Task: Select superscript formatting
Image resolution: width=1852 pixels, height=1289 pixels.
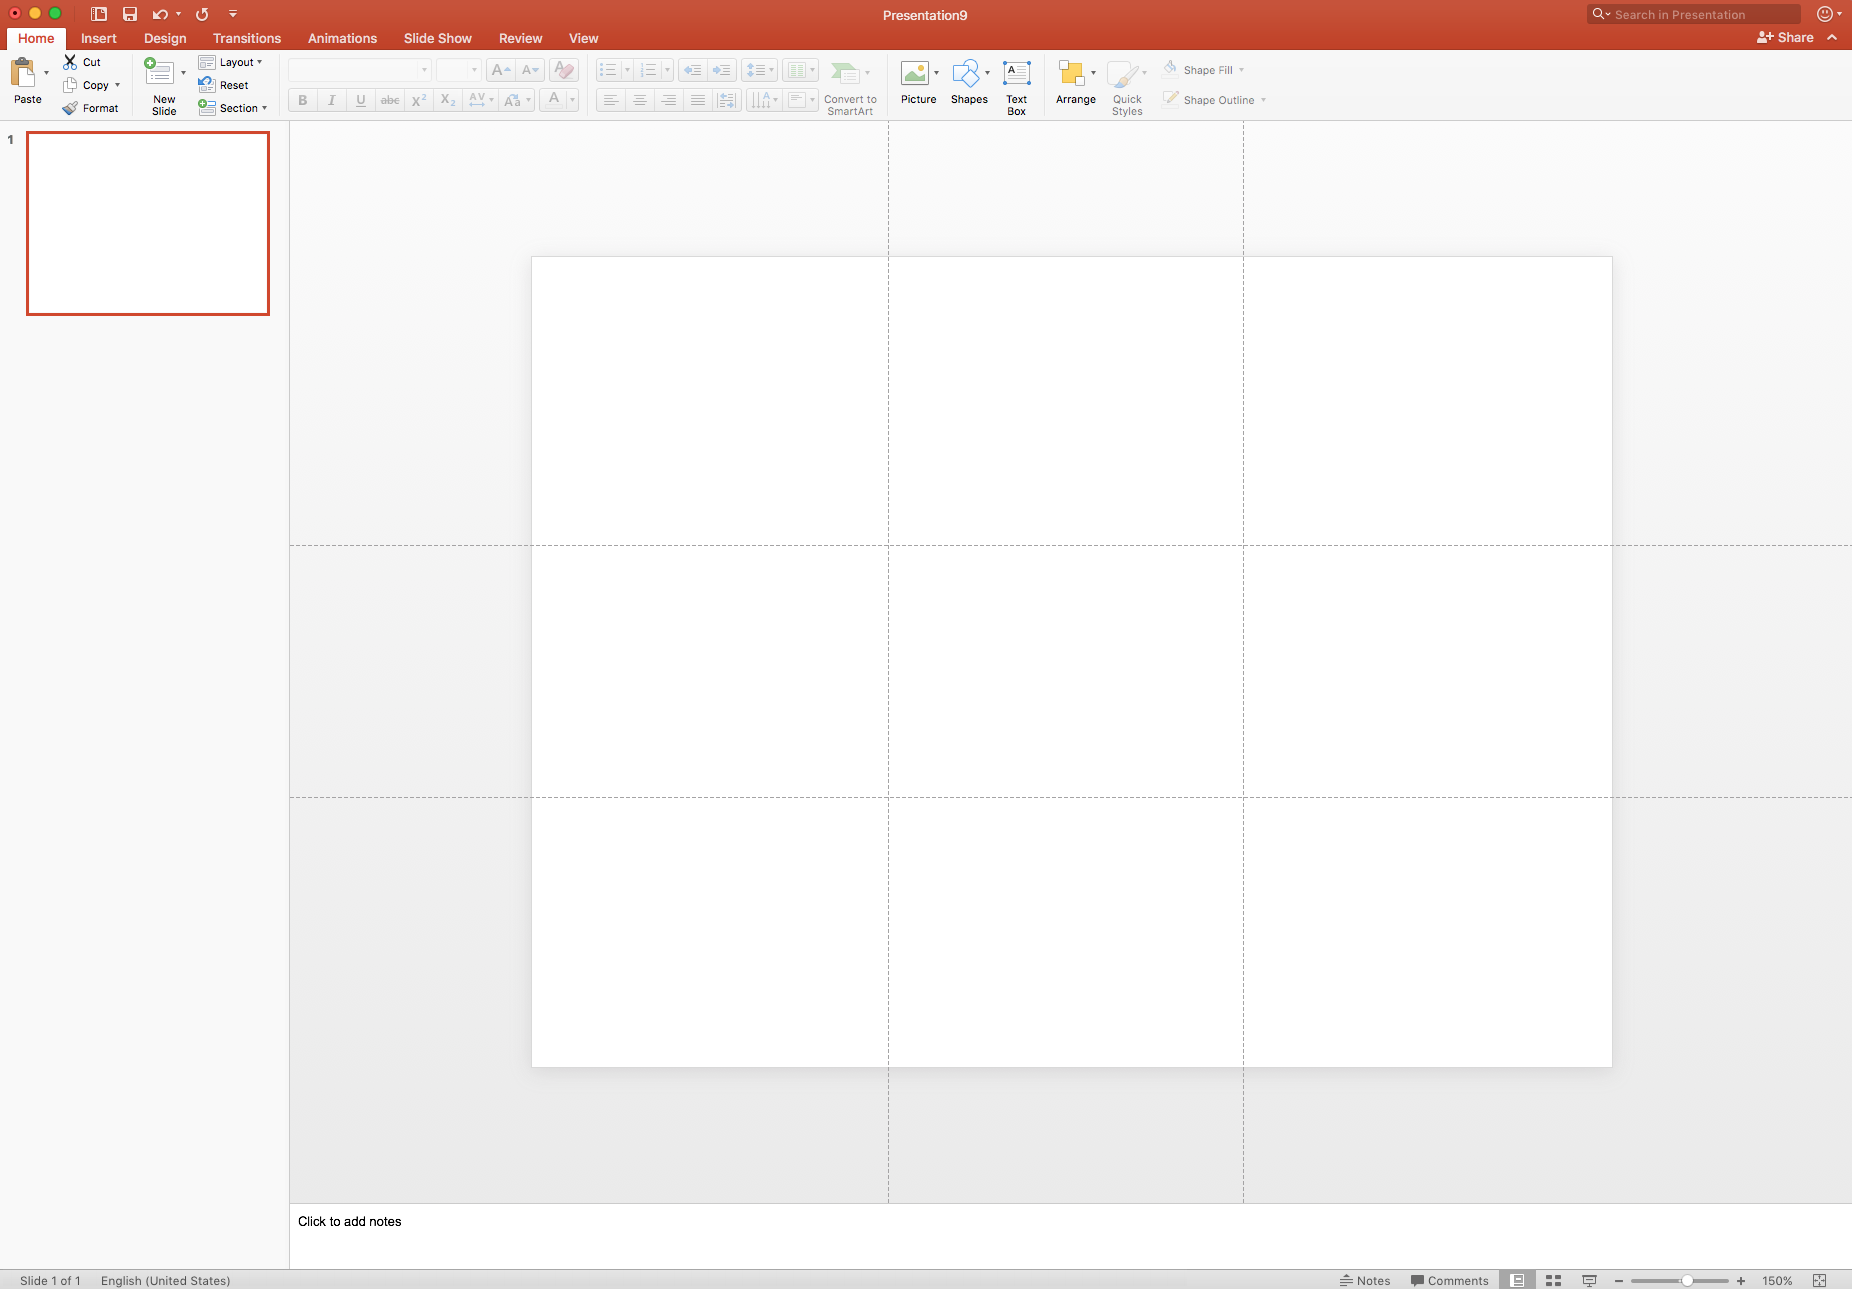Action: click(418, 100)
